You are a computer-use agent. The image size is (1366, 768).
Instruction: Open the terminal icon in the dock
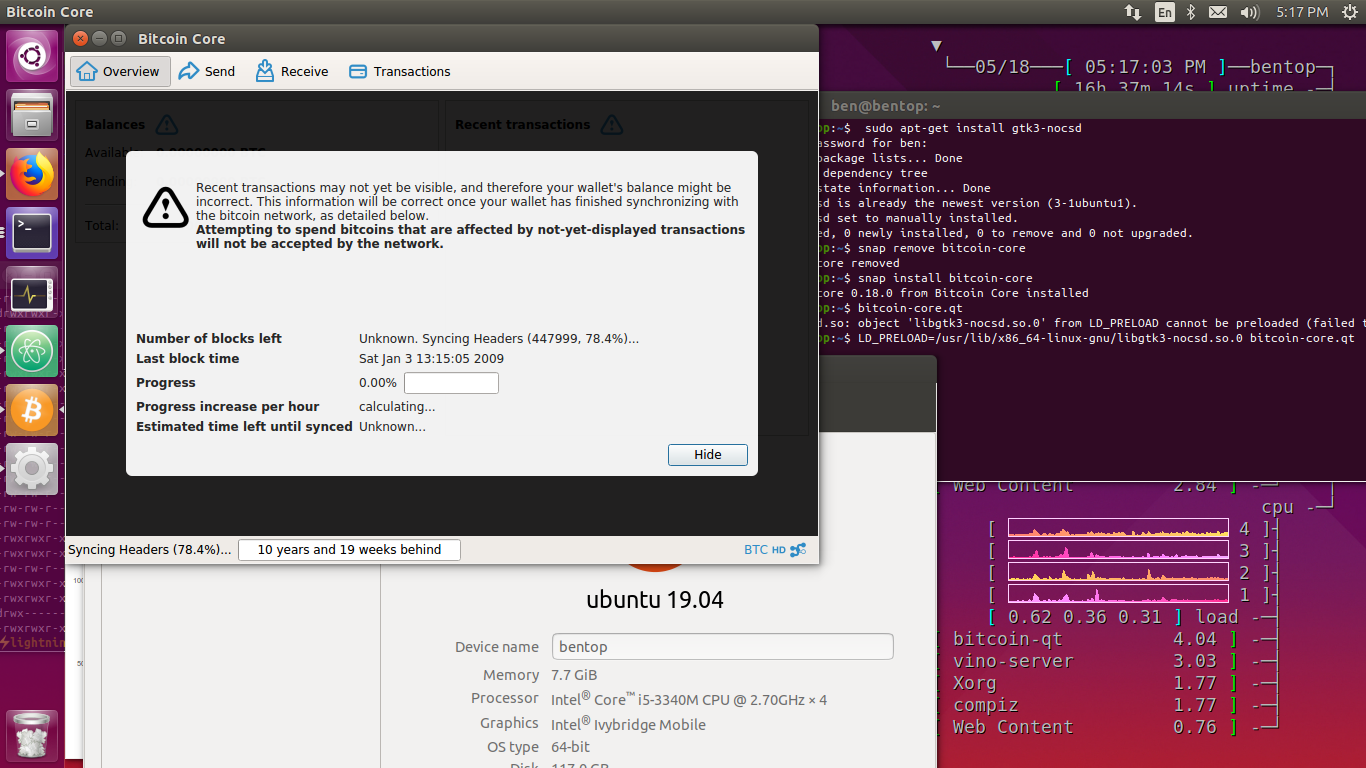tap(31, 232)
